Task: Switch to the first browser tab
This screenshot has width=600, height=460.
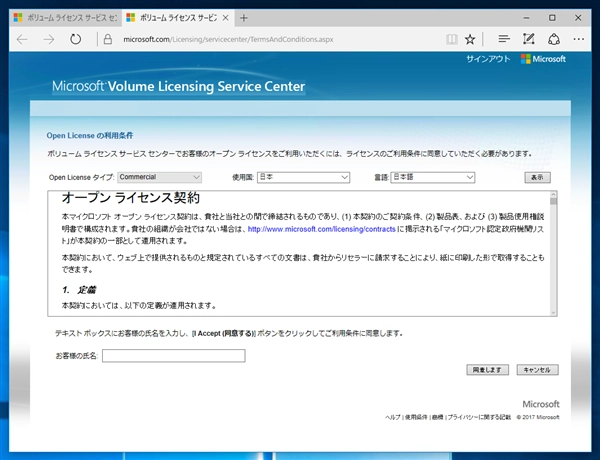Action: click(65, 18)
